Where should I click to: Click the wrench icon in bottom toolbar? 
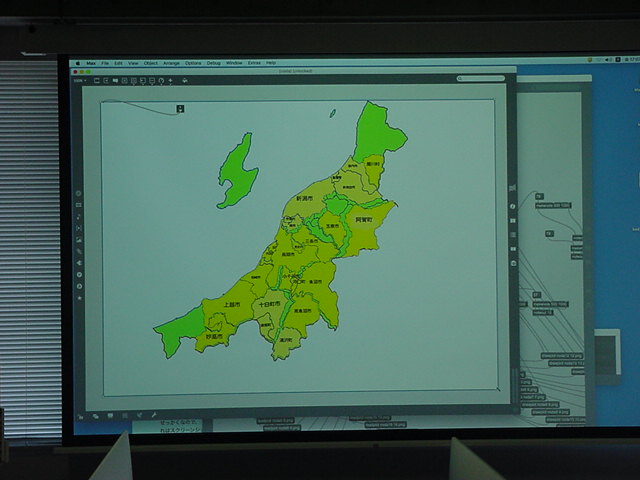click(x=154, y=416)
